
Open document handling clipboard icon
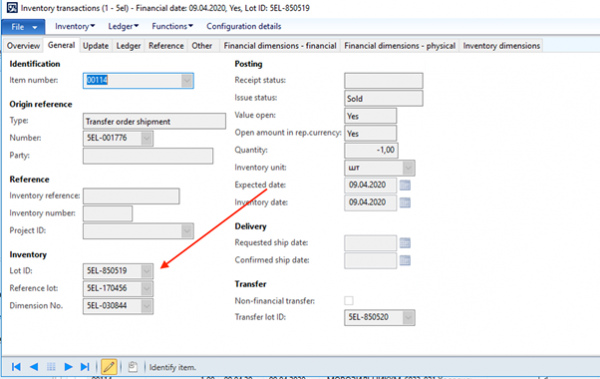(133, 367)
